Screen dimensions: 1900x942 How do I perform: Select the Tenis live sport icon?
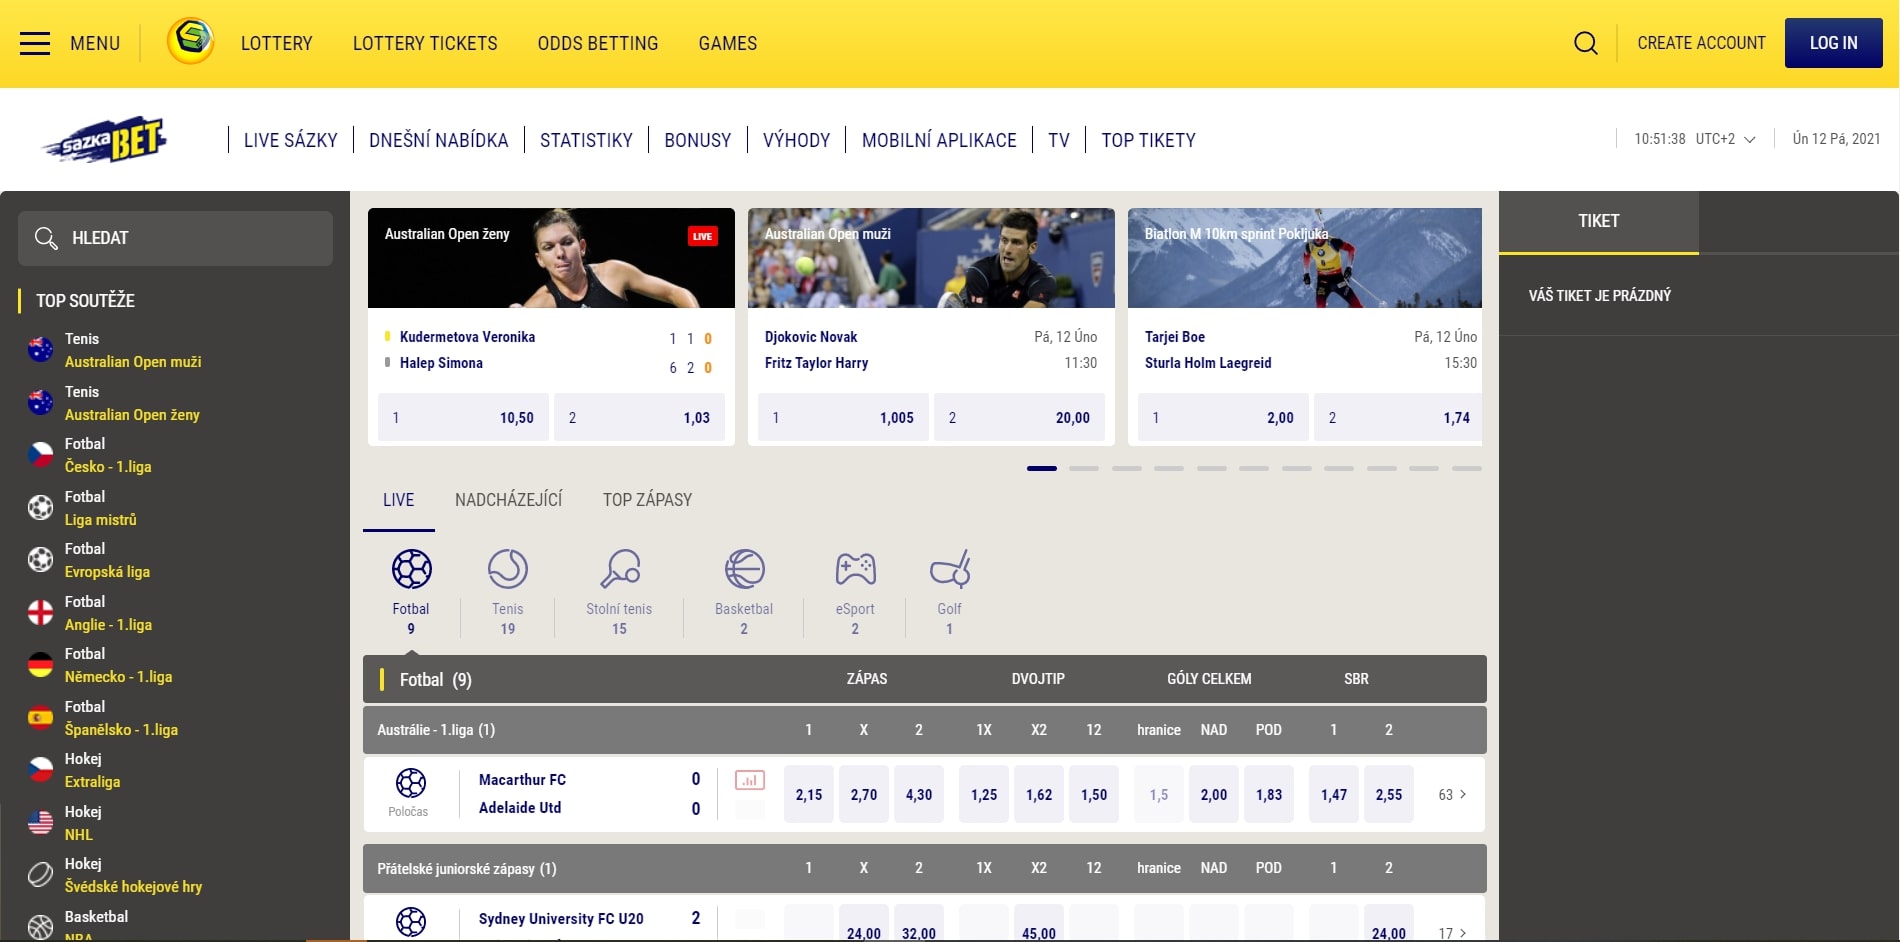click(508, 569)
